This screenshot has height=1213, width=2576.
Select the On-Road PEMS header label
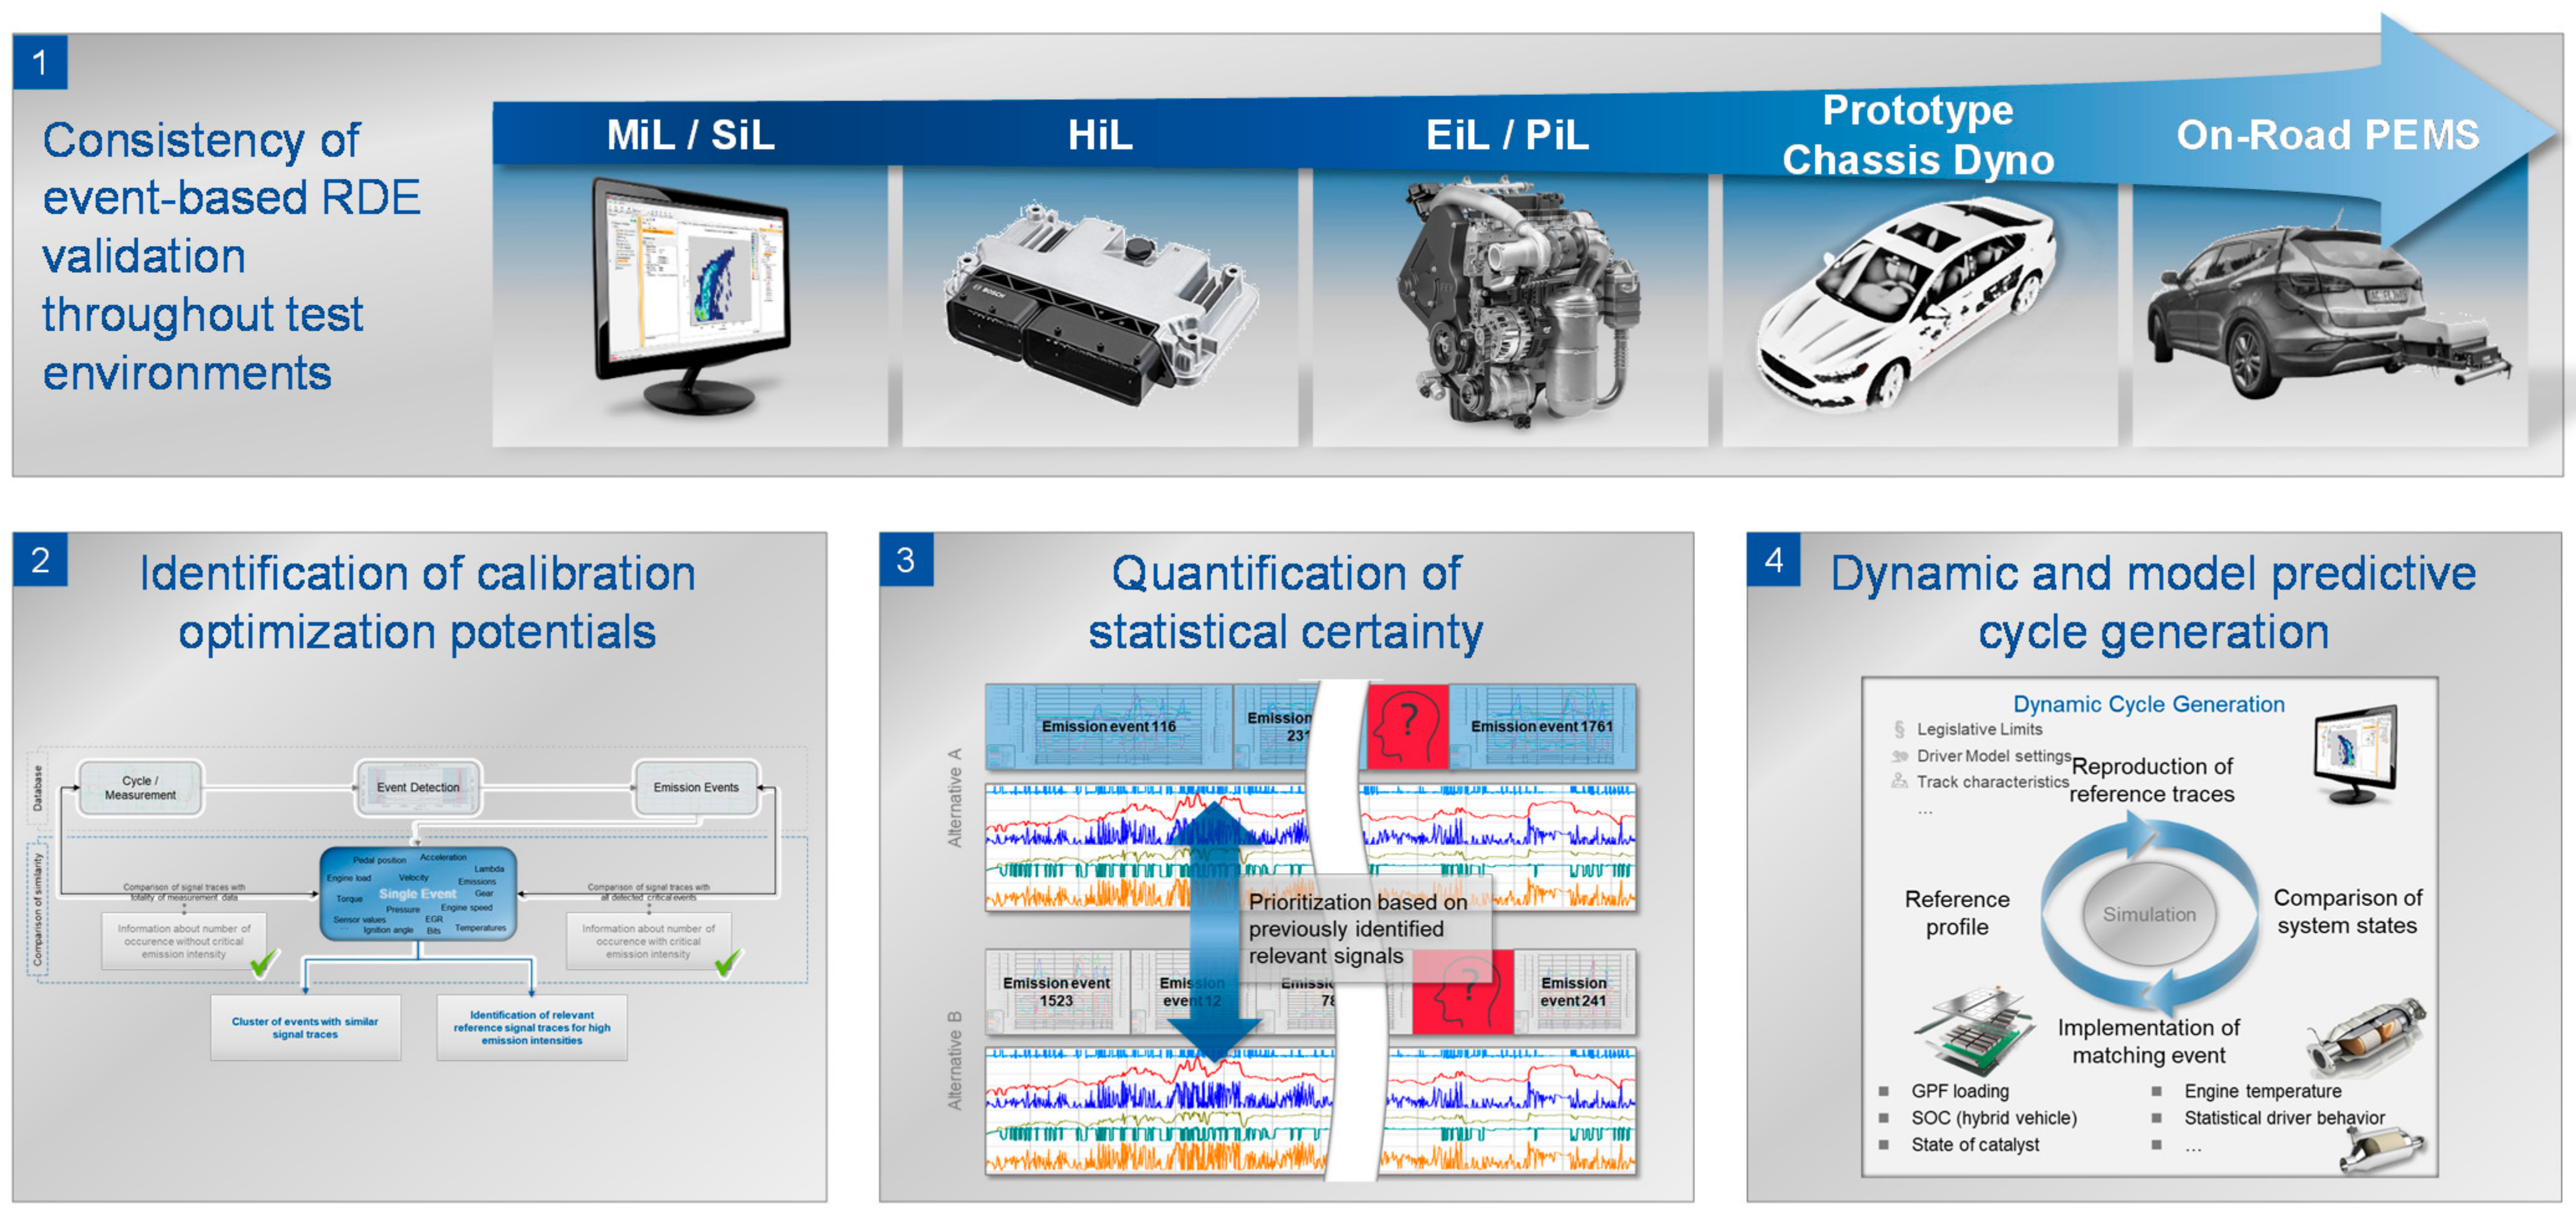[2327, 135]
